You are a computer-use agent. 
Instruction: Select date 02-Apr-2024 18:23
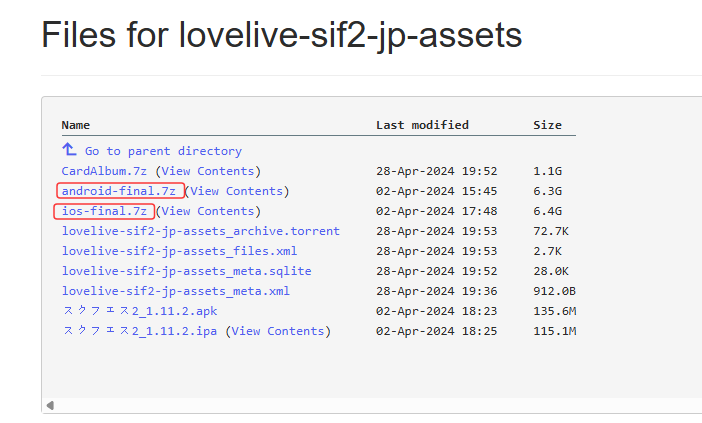437,311
